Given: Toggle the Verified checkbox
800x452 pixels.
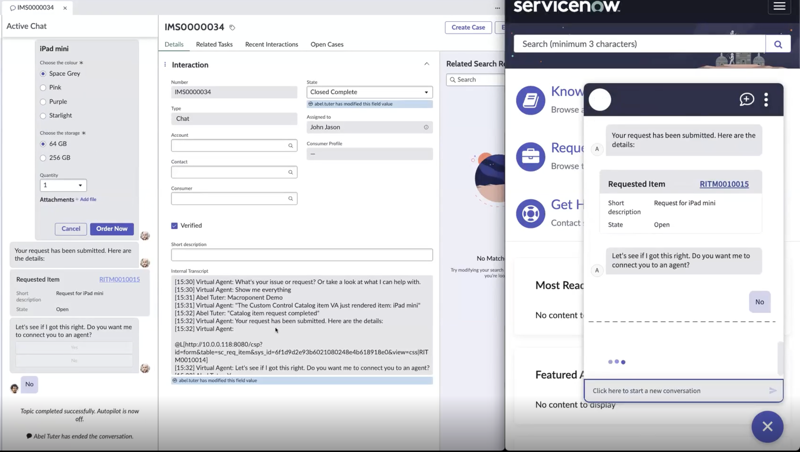Looking at the screenshot, I should tap(174, 225).
